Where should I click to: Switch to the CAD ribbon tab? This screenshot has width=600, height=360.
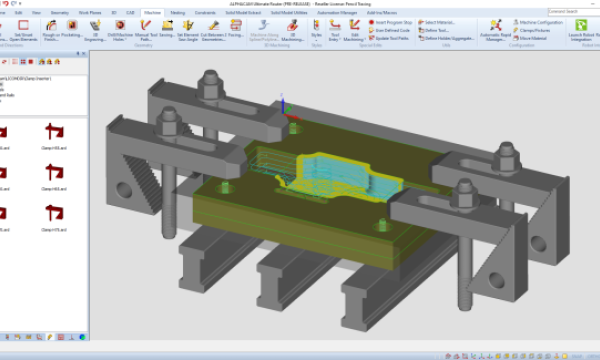click(x=130, y=13)
